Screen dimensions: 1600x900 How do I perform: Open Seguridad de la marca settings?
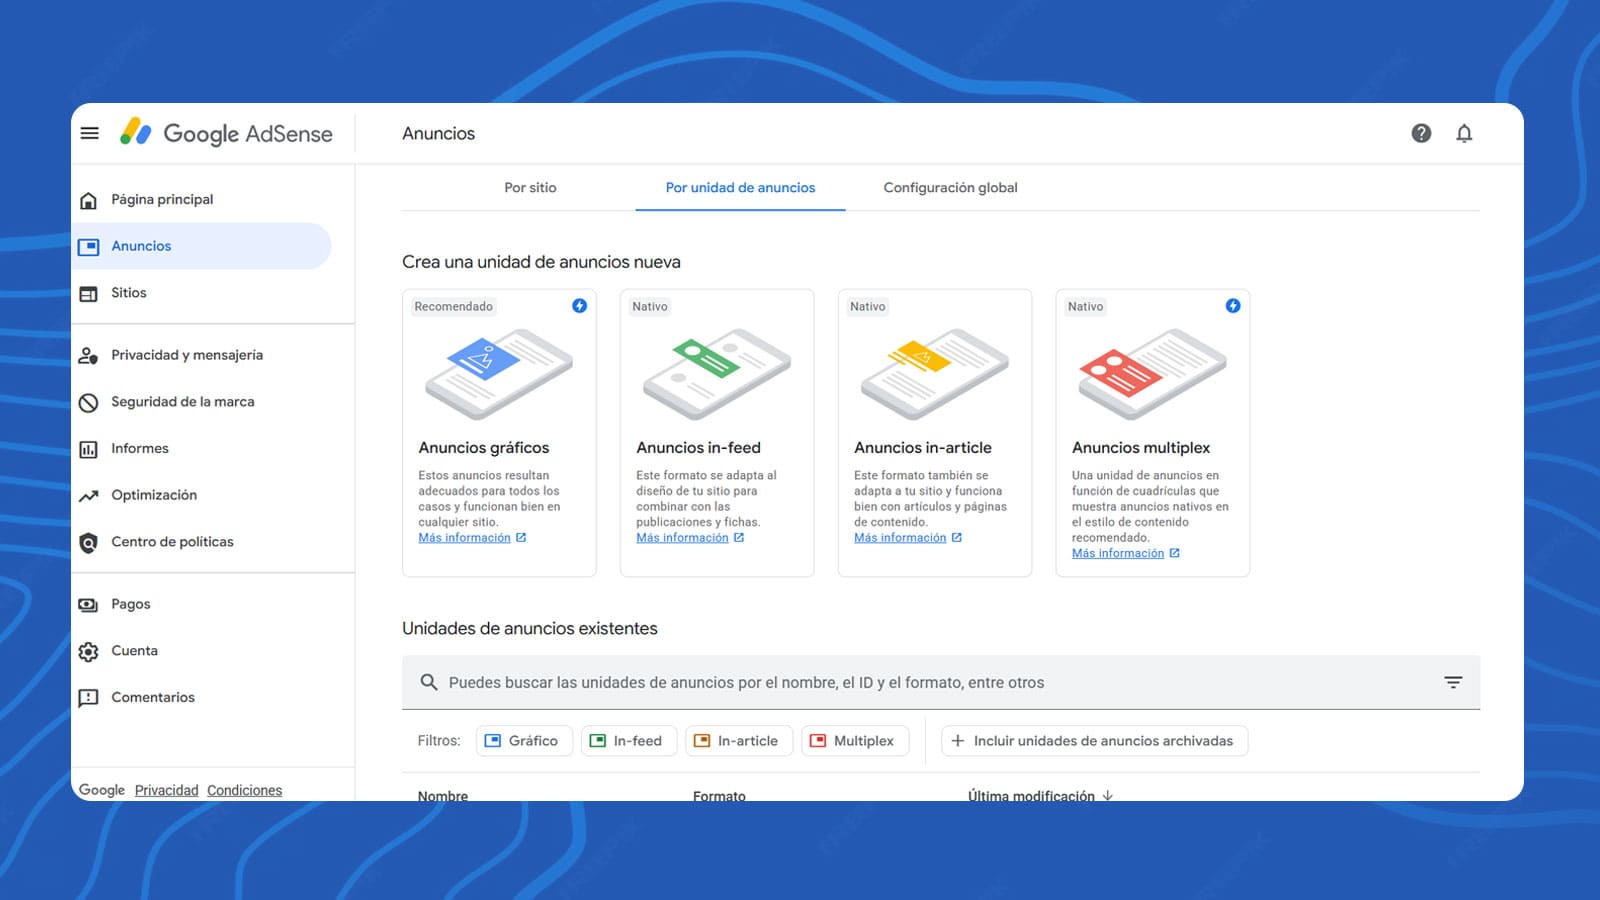pos(182,402)
